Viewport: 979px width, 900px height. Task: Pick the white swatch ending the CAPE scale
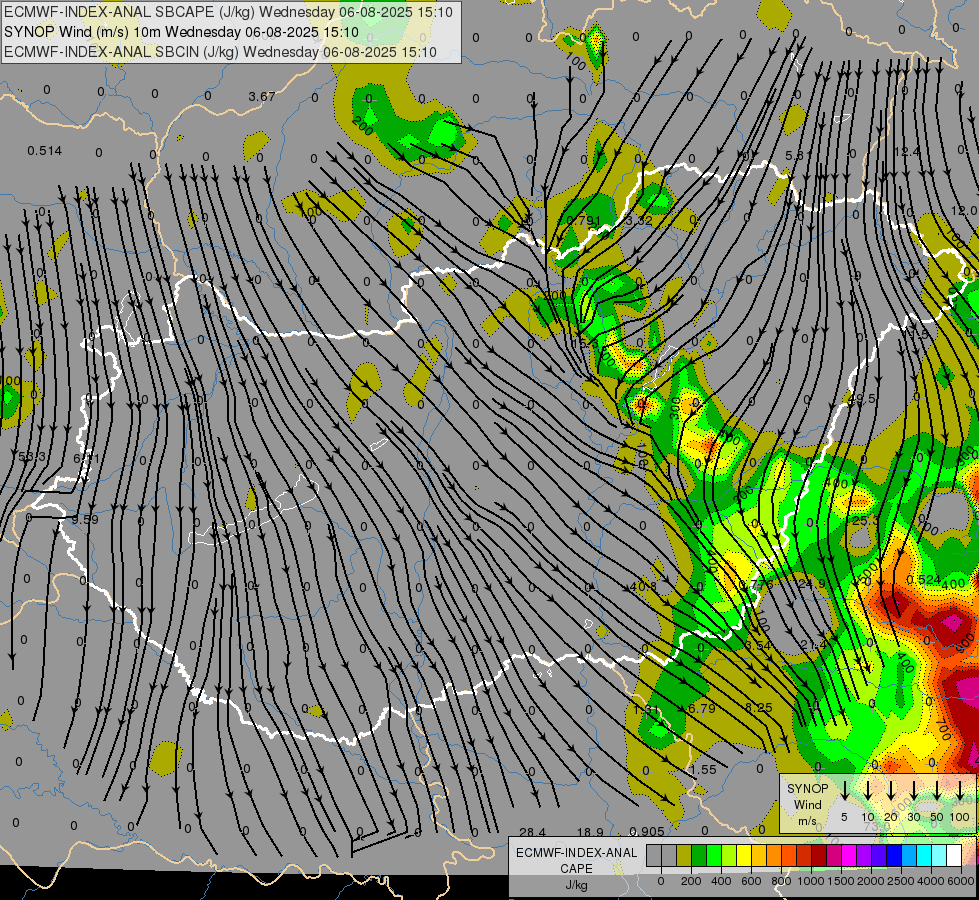pyautogui.click(x=954, y=855)
